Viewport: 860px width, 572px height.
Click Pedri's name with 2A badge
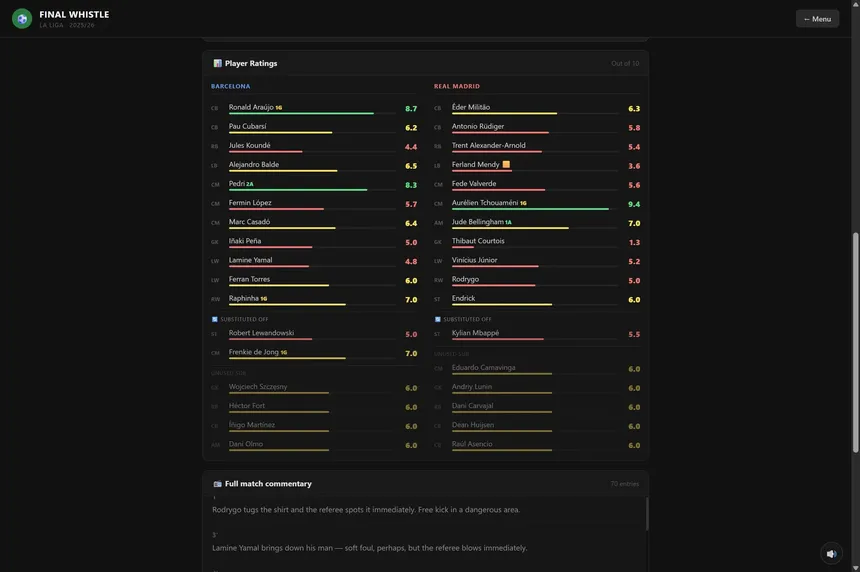pyautogui.click(x=241, y=184)
